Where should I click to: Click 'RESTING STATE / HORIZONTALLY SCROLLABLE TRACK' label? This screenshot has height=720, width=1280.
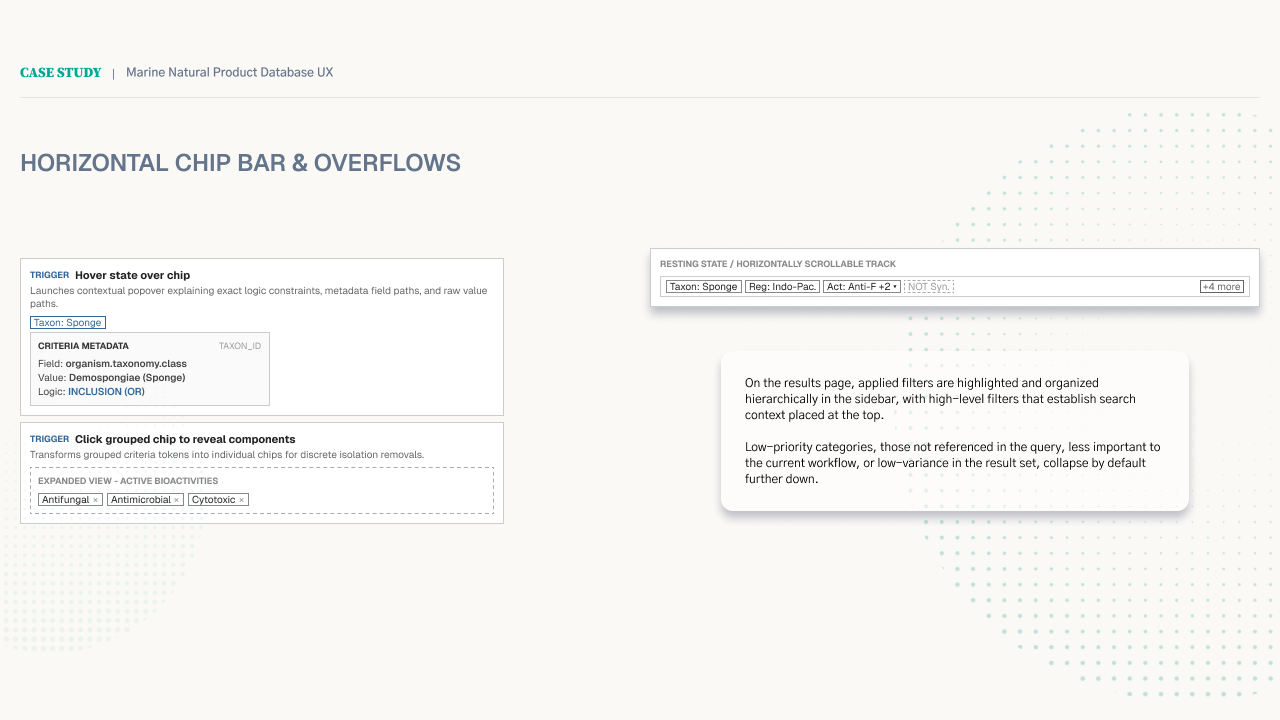[x=778, y=264]
